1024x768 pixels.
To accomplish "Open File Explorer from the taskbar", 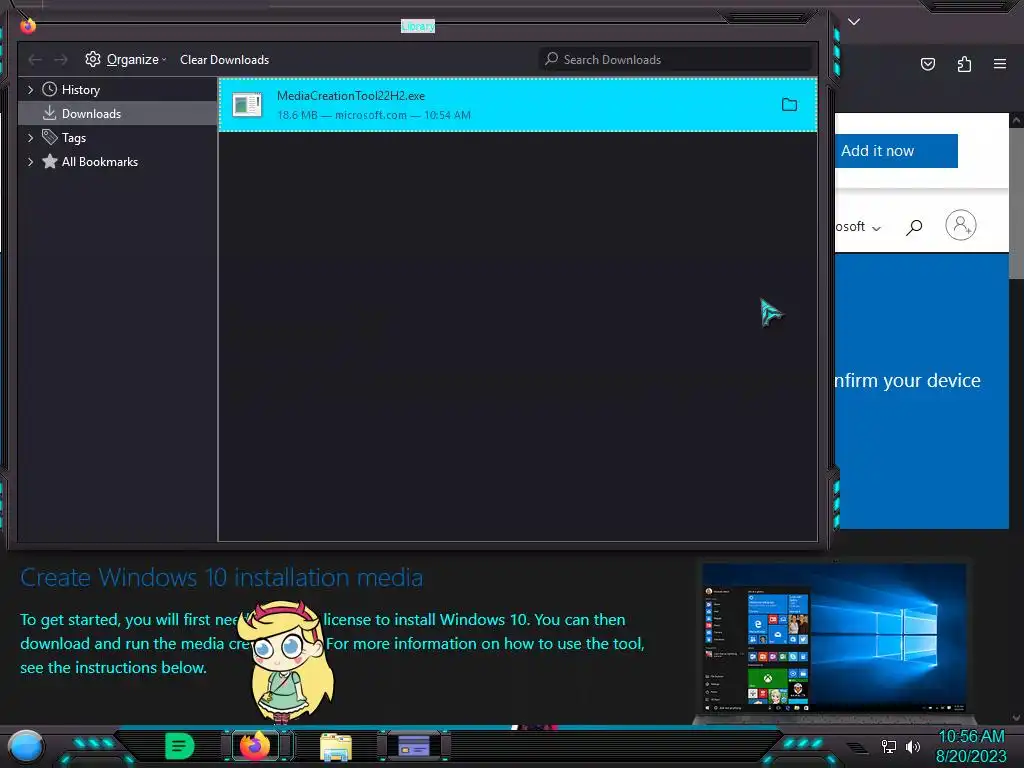I will coord(336,747).
